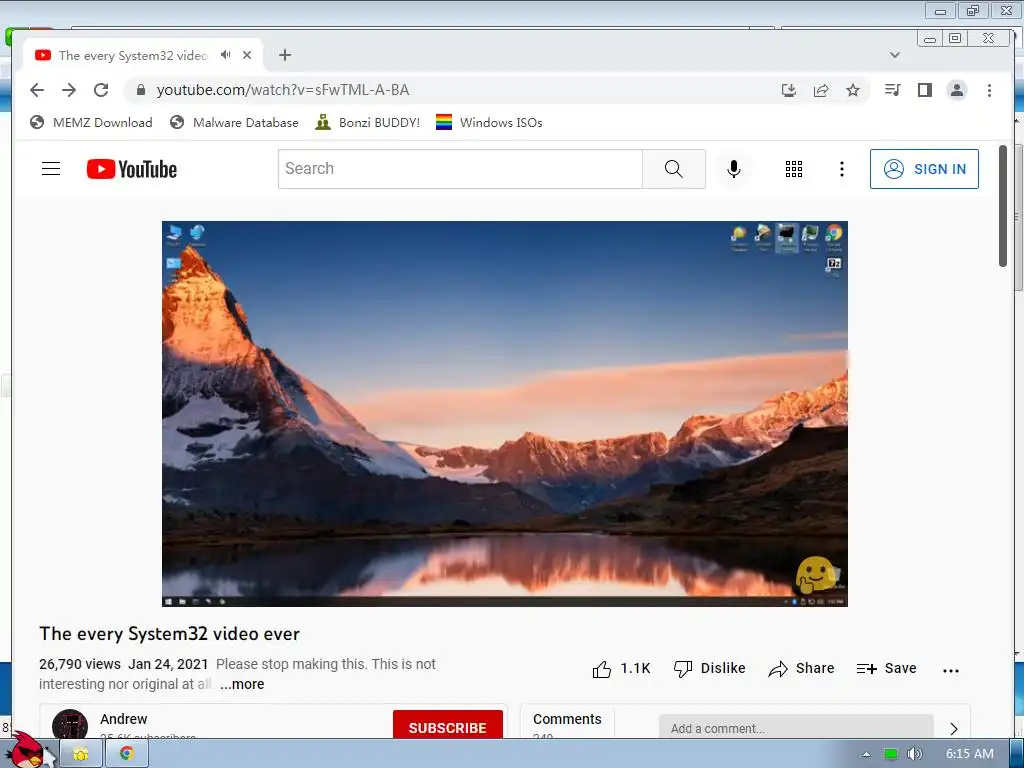View site info via the padlock icon

pyautogui.click(x=140, y=90)
